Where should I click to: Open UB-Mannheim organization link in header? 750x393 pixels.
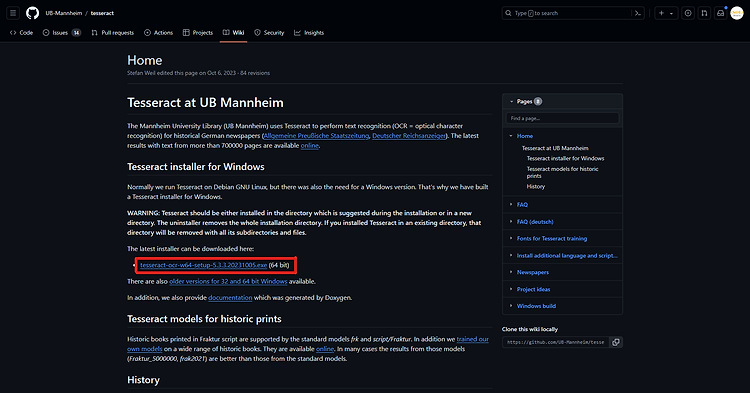(64, 13)
